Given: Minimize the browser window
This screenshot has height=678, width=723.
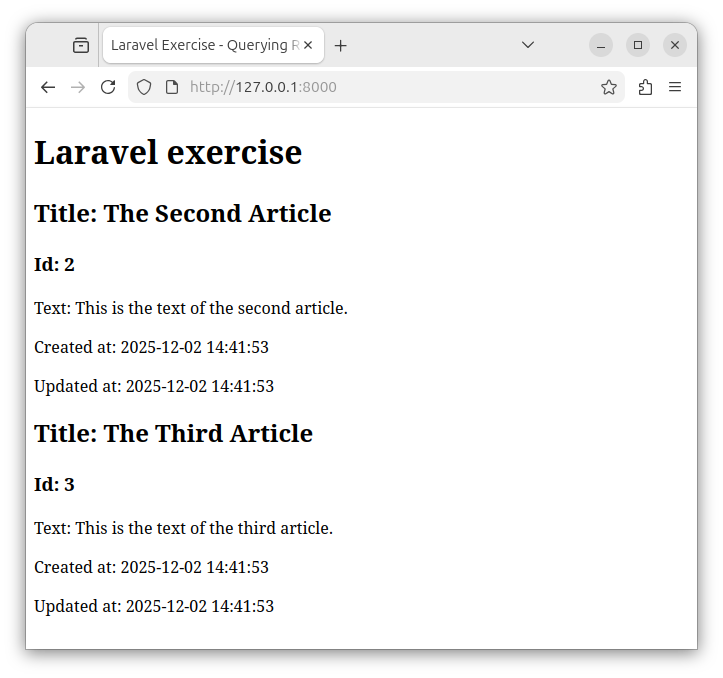Looking at the screenshot, I should 601,45.
